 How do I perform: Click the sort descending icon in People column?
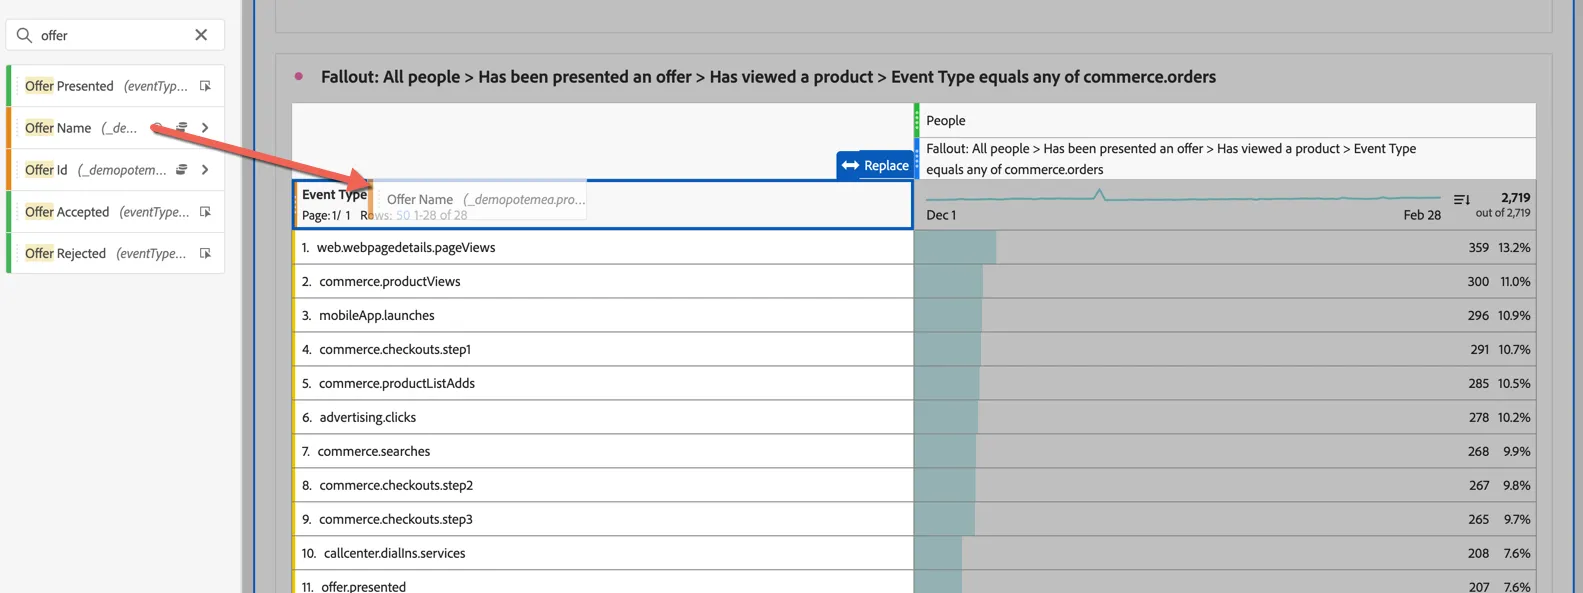[x=1461, y=200]
